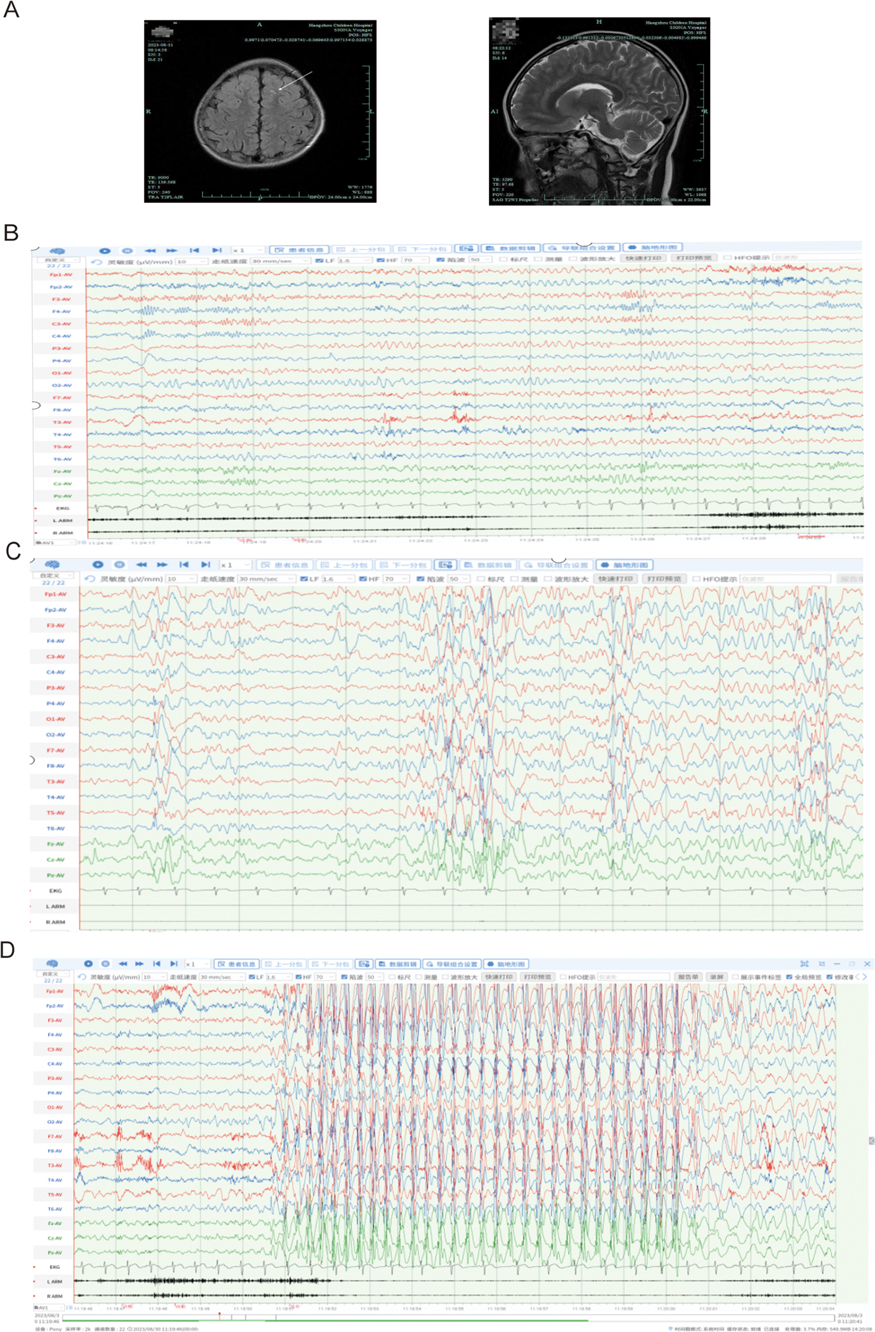
Task: Start playback in panel D EEG viewer
Action: coord(88,963)
